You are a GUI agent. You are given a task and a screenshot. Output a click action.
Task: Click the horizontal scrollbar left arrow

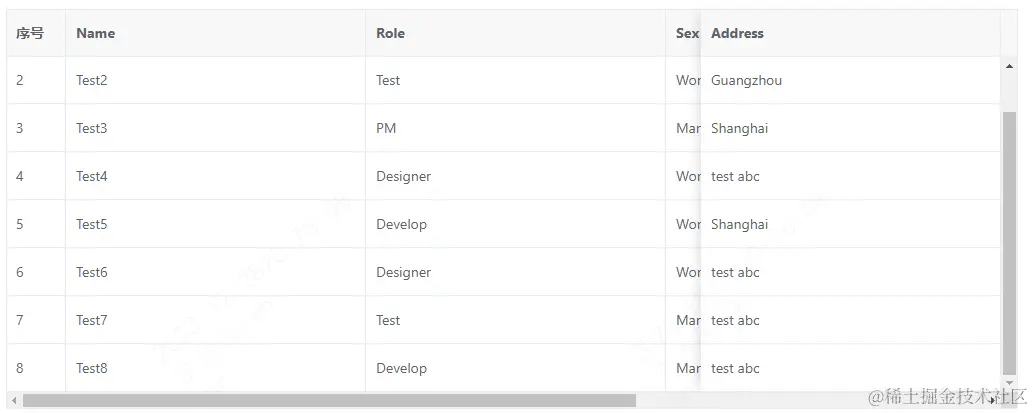[x=14, y=401]
